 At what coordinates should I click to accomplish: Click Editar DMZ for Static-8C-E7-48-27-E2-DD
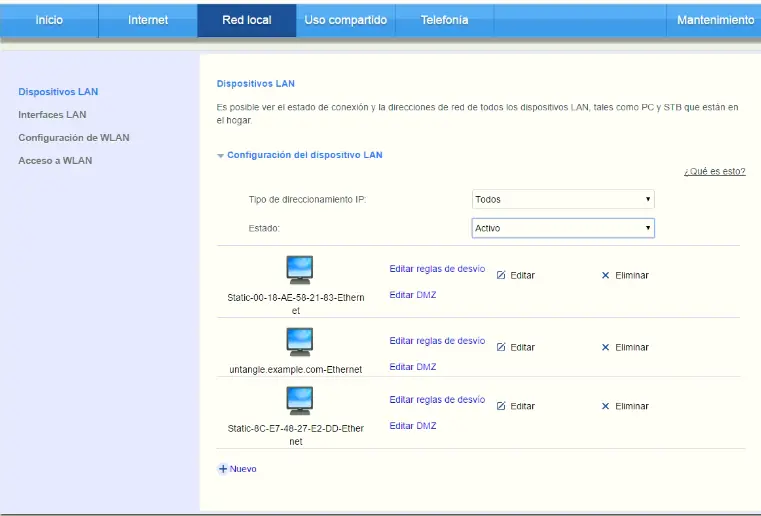(413, 425)
